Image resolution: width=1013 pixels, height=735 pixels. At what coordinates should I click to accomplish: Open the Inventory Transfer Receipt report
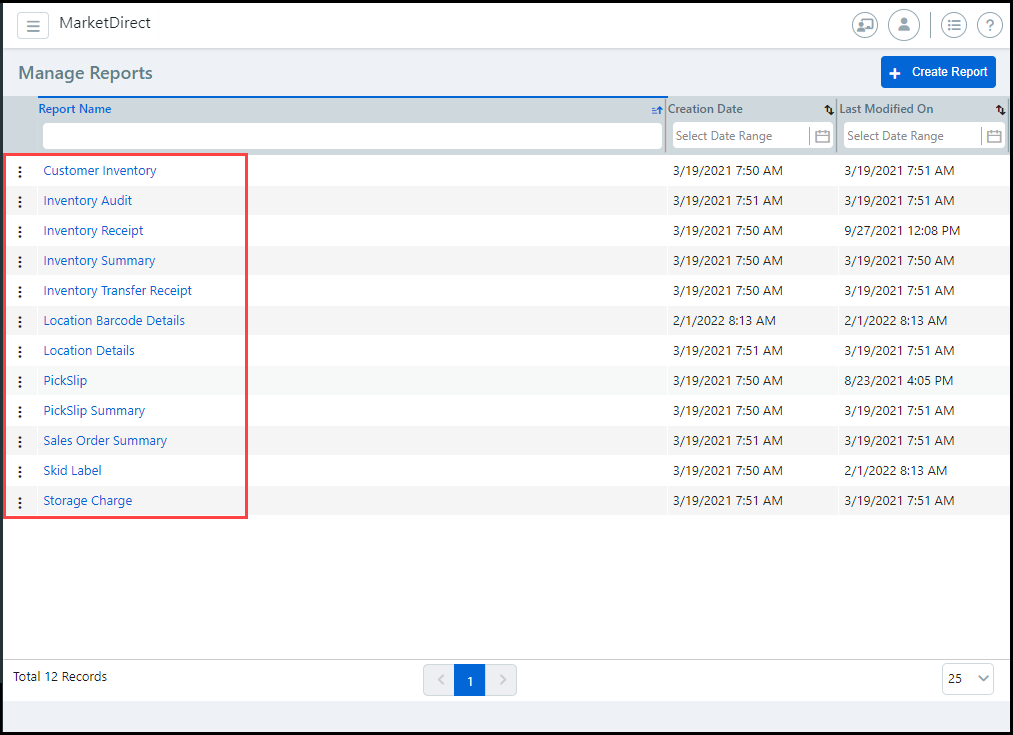pos(117,291)
